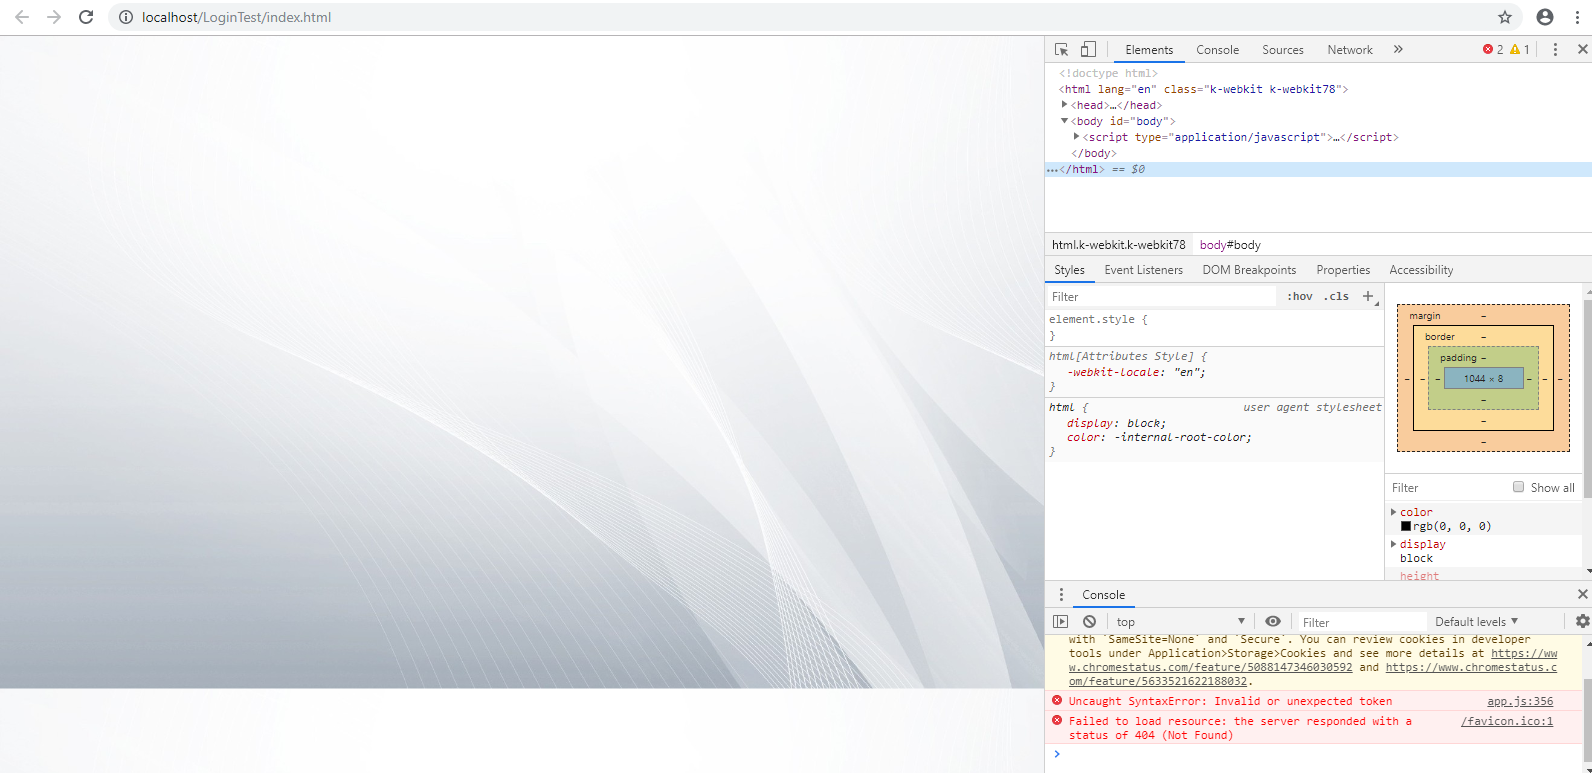The image size is (1592, 773).
Task: Open the Accessibility tab
Action: point(1421,270)
